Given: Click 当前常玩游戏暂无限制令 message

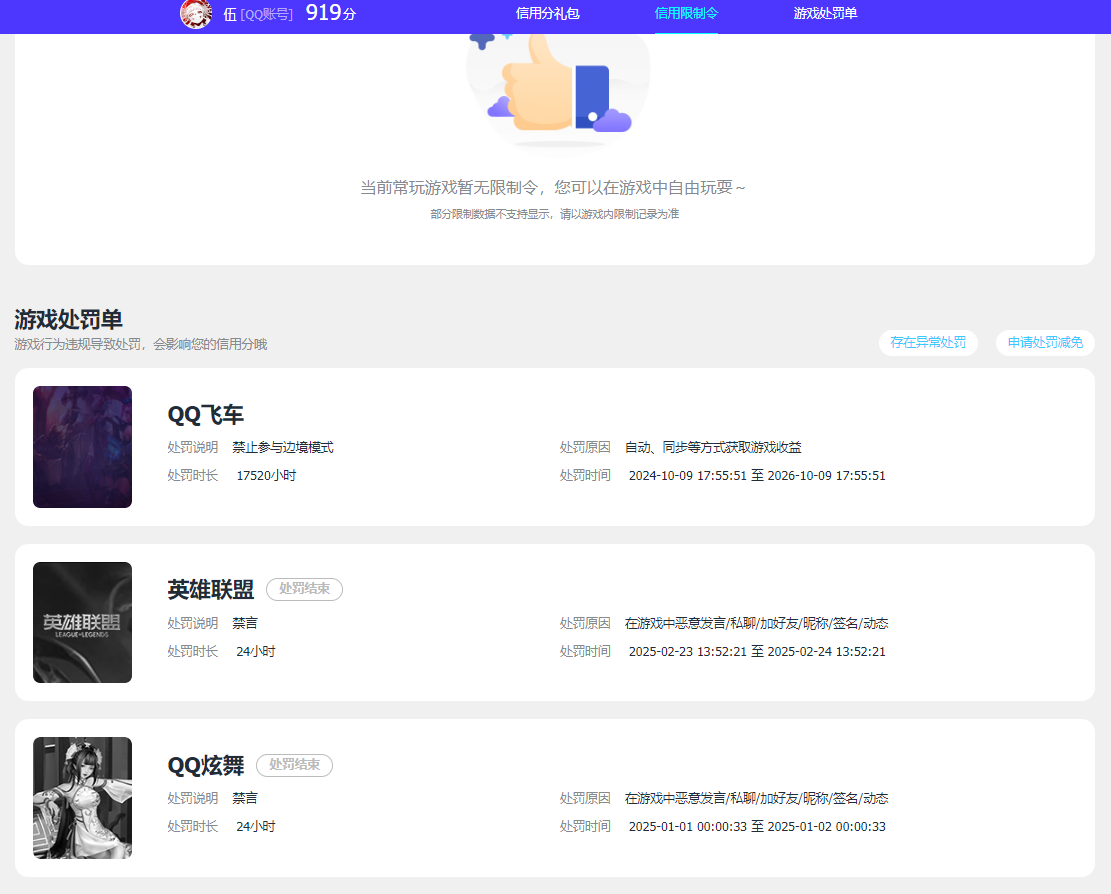Looking at the screenshot, I should (553, 188).
